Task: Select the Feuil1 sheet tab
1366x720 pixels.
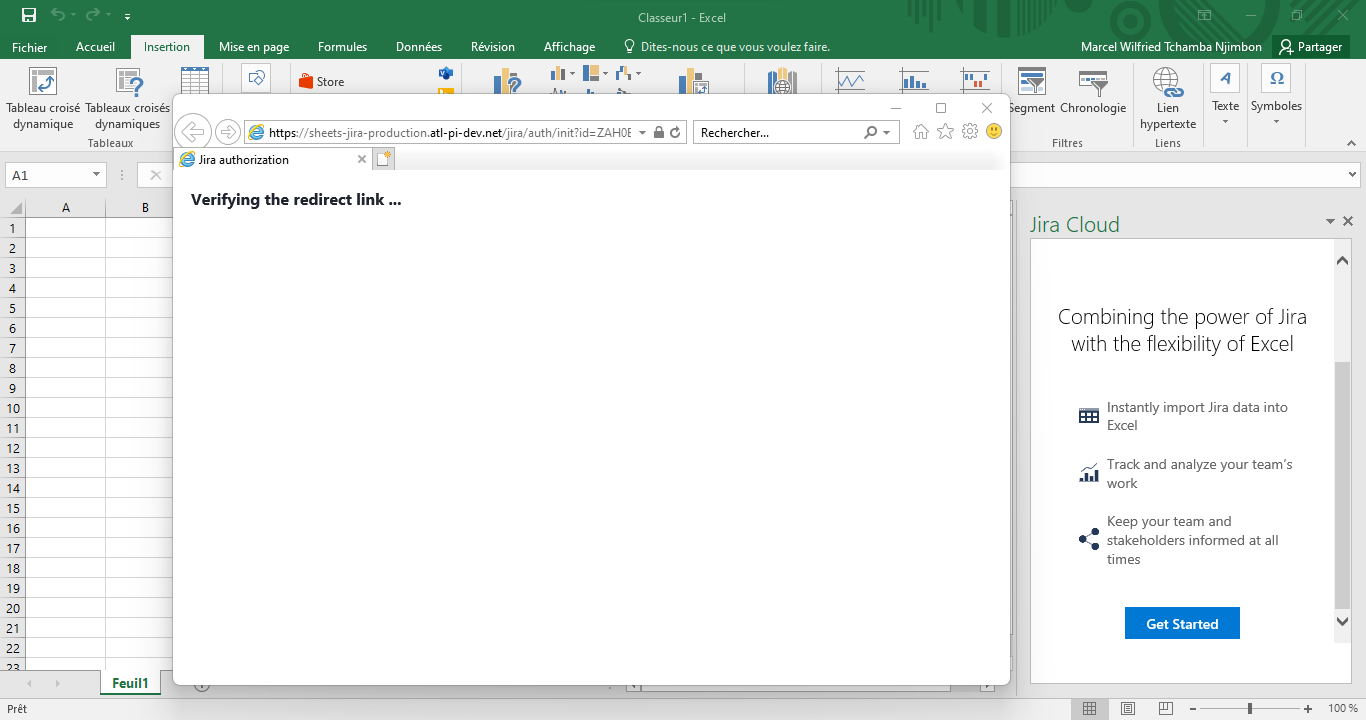Action: [x=130, y=682]
